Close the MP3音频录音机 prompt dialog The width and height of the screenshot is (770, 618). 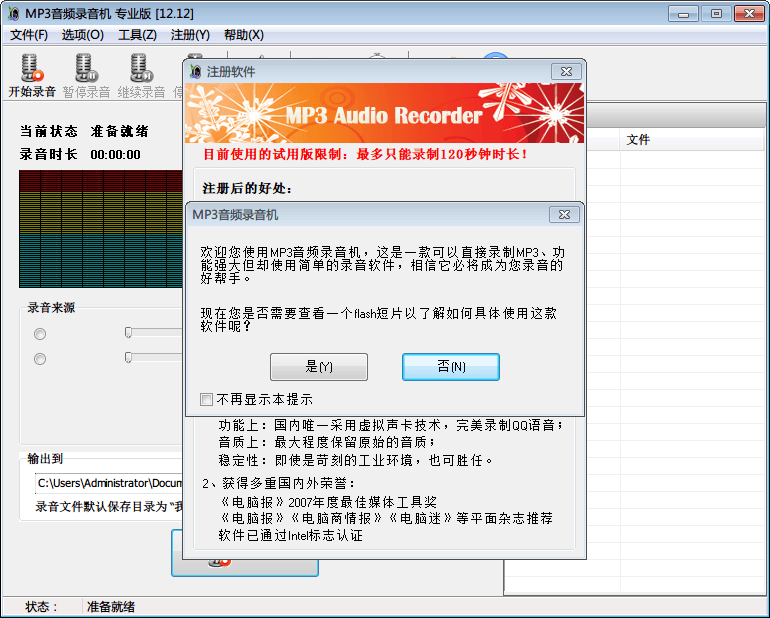click(564, 215)
